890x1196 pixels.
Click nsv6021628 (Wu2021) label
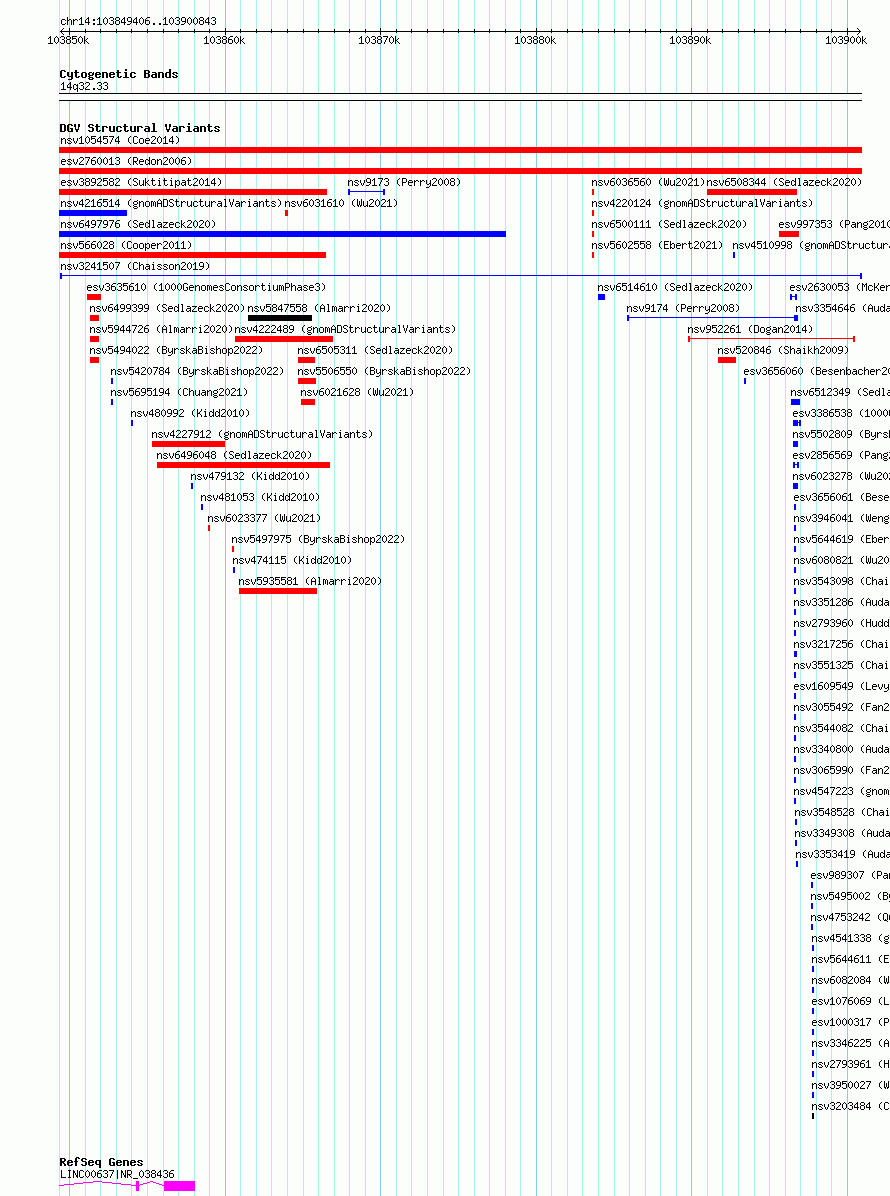357,392
